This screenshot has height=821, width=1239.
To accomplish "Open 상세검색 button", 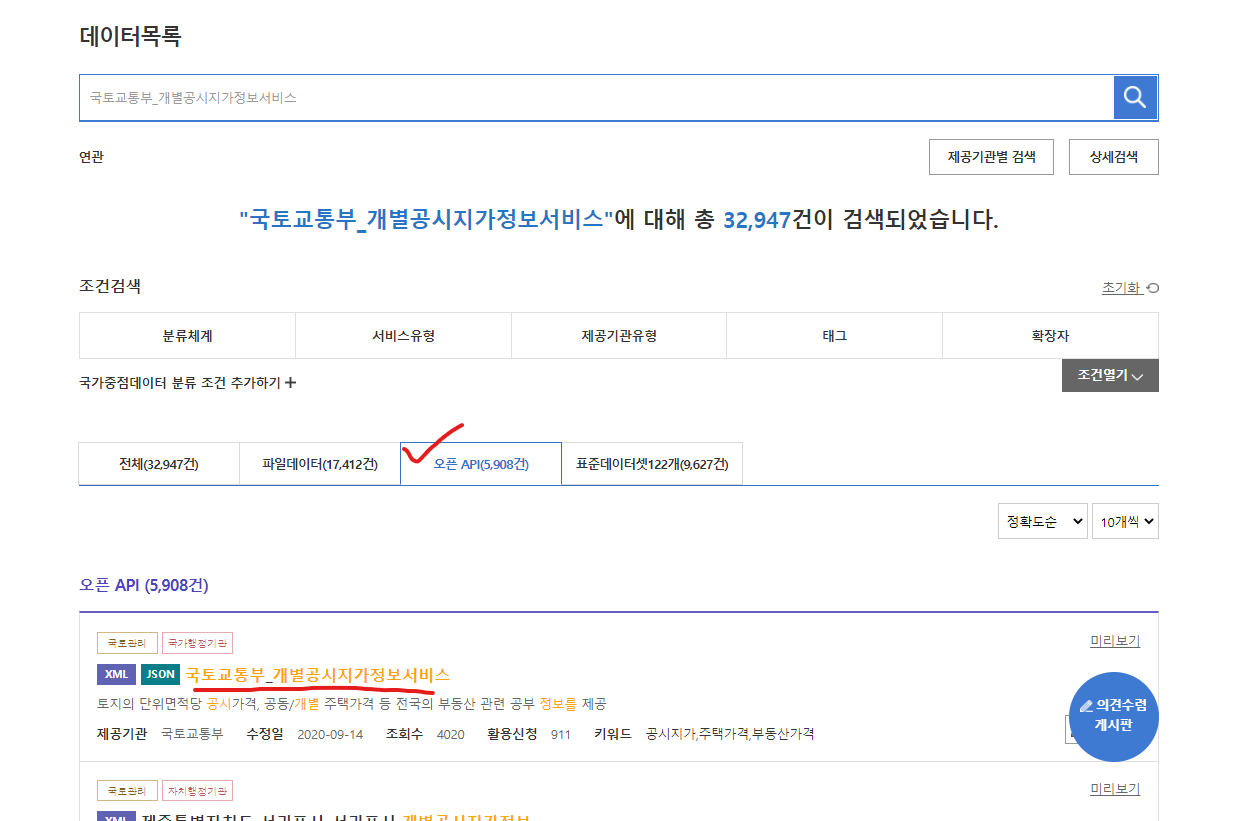I will tap(1113, 157).
